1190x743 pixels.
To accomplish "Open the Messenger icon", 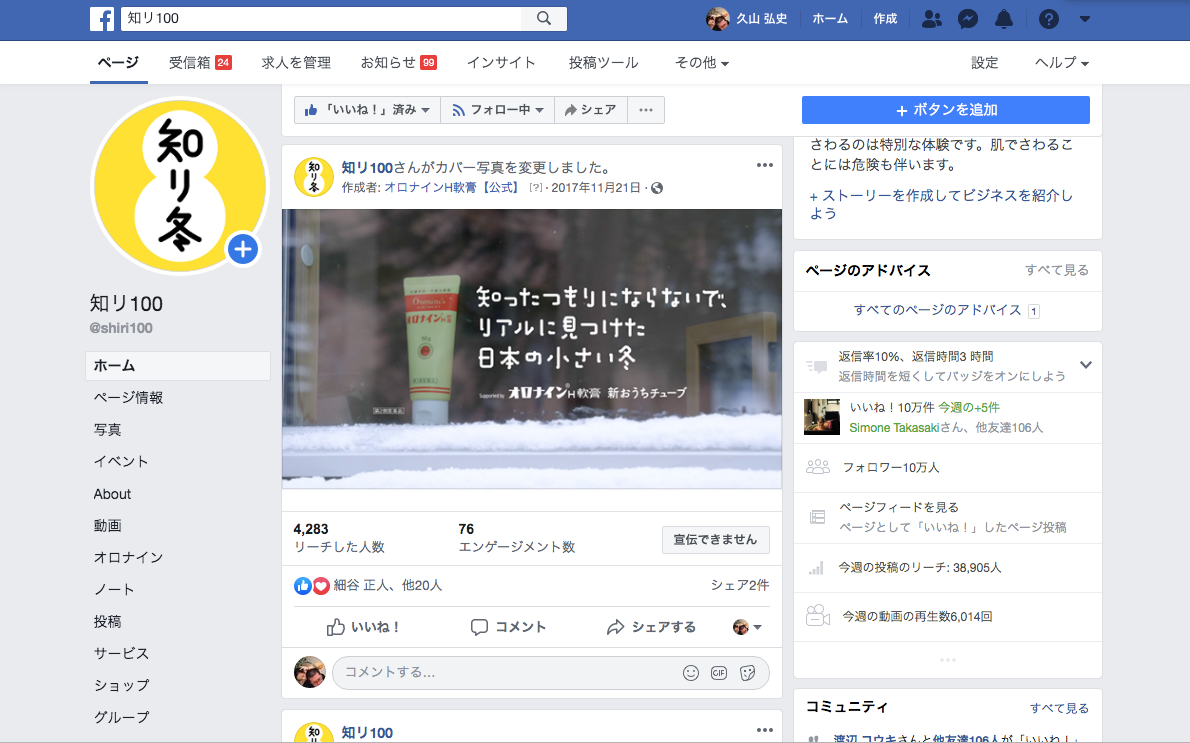I will point(967,19).
